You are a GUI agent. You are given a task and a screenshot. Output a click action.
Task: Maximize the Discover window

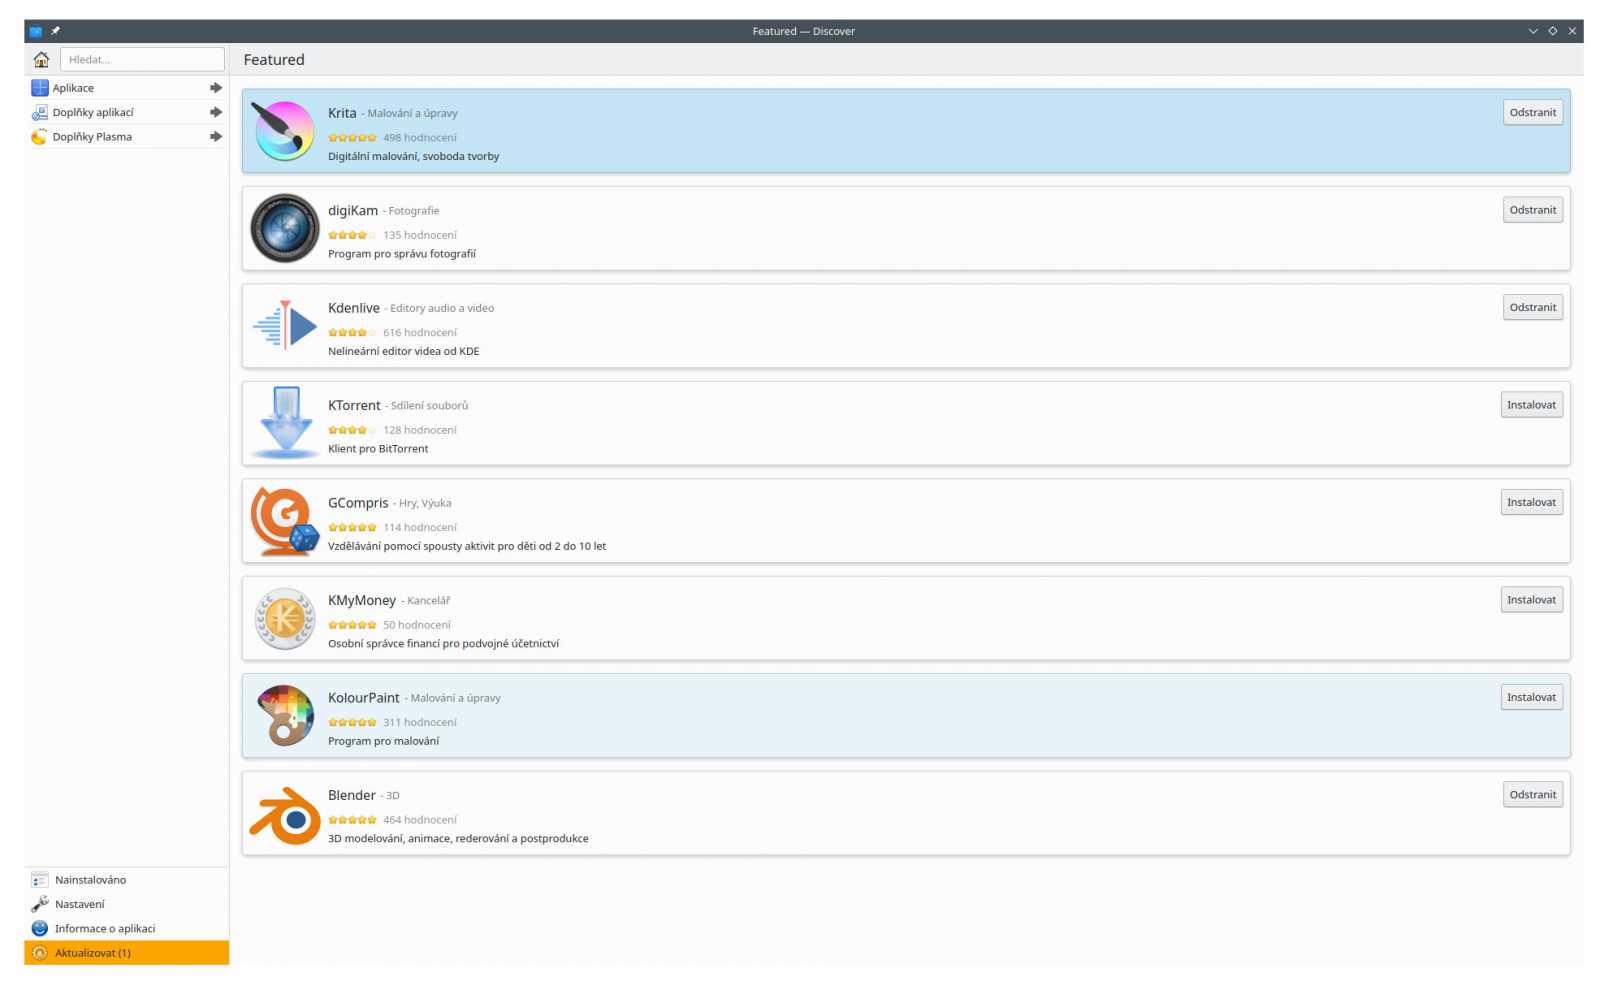(x=1553, y=31)
